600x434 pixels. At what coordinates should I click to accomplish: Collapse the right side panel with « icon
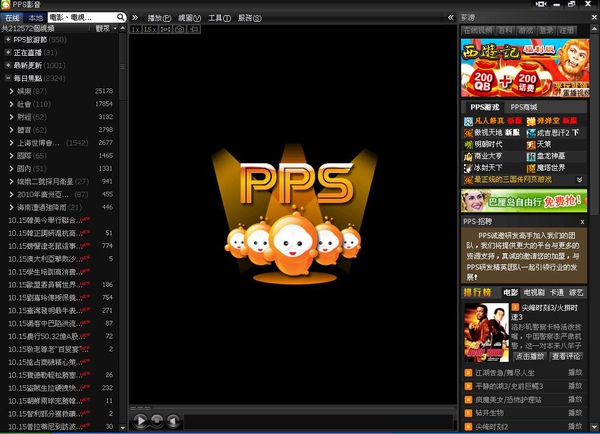point(451,18)
